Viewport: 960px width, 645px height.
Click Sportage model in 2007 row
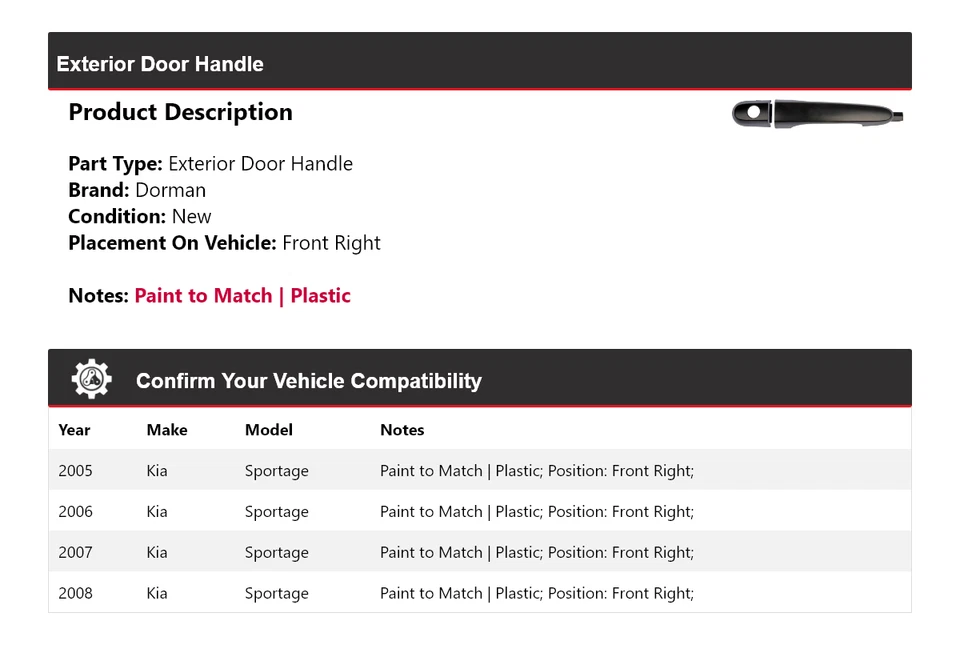click(277, 553)
